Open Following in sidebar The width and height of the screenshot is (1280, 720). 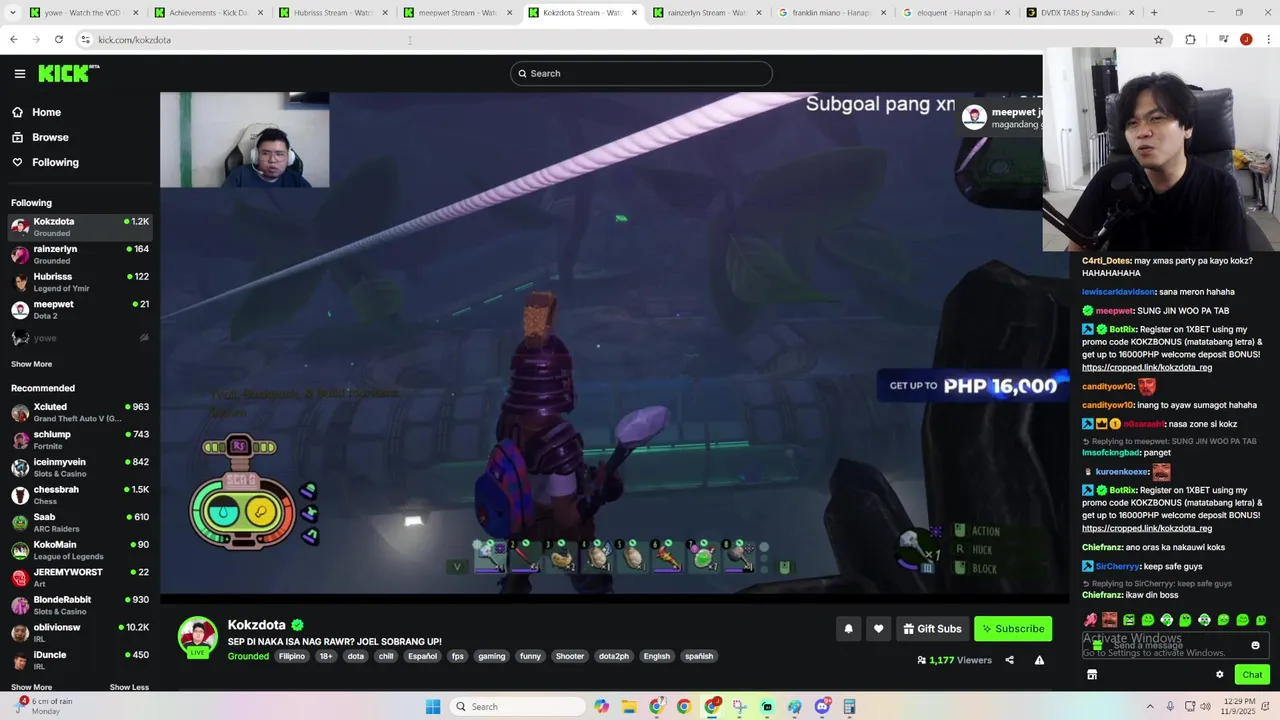click(x=55, y=162)
